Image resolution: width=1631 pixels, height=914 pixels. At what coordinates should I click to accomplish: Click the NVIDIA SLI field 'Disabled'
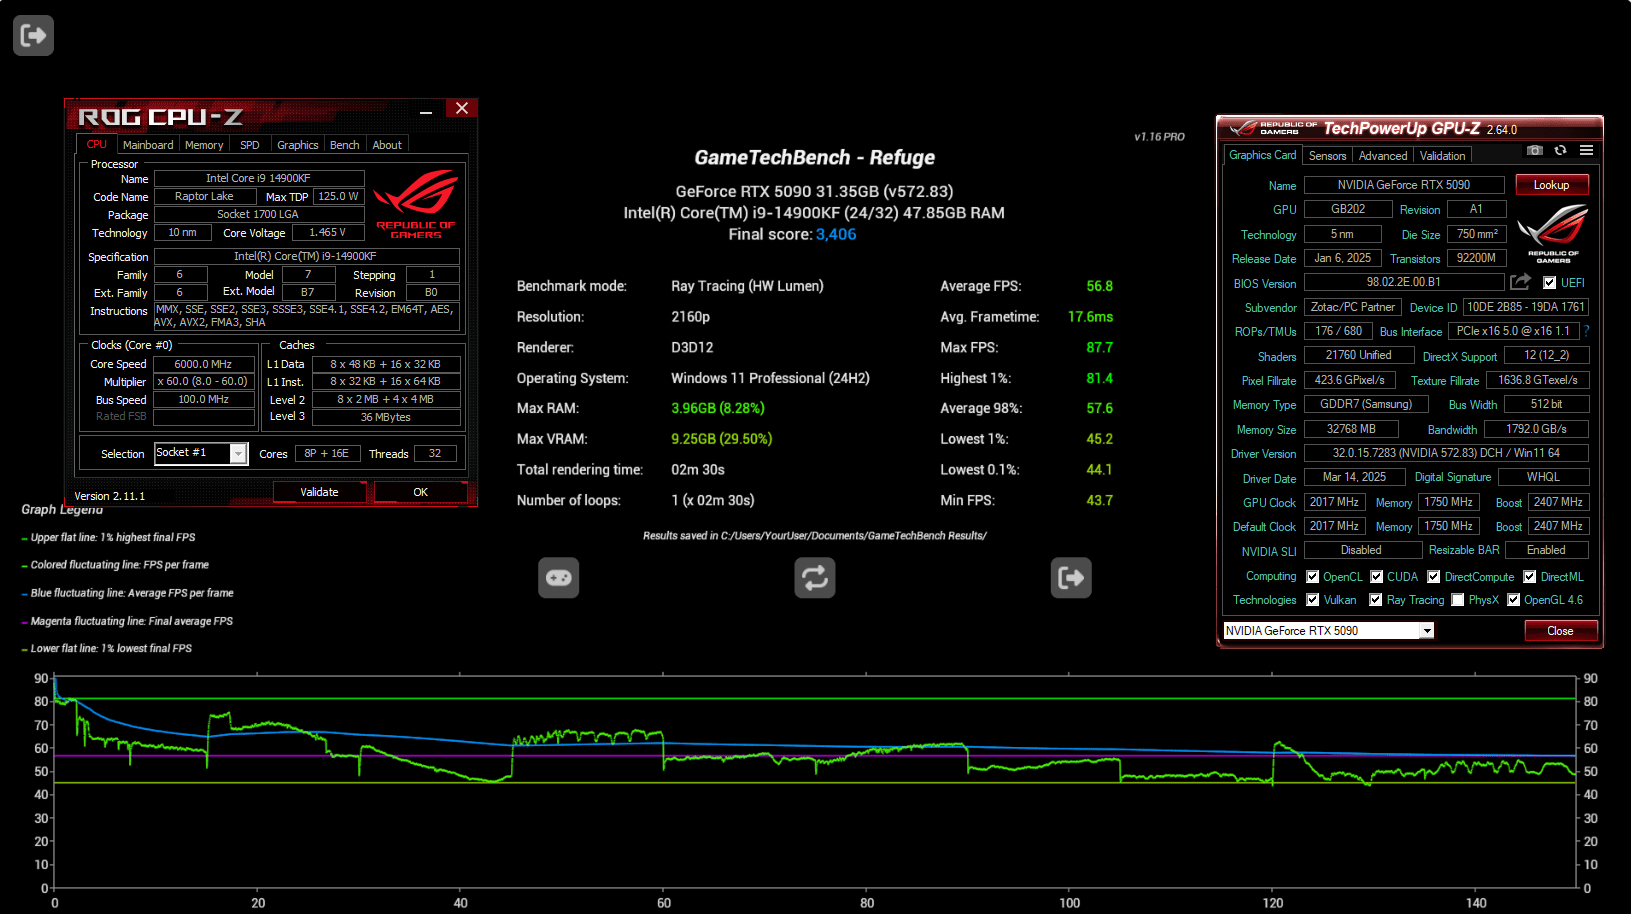pyautogui.click(x=1362, y=550)
